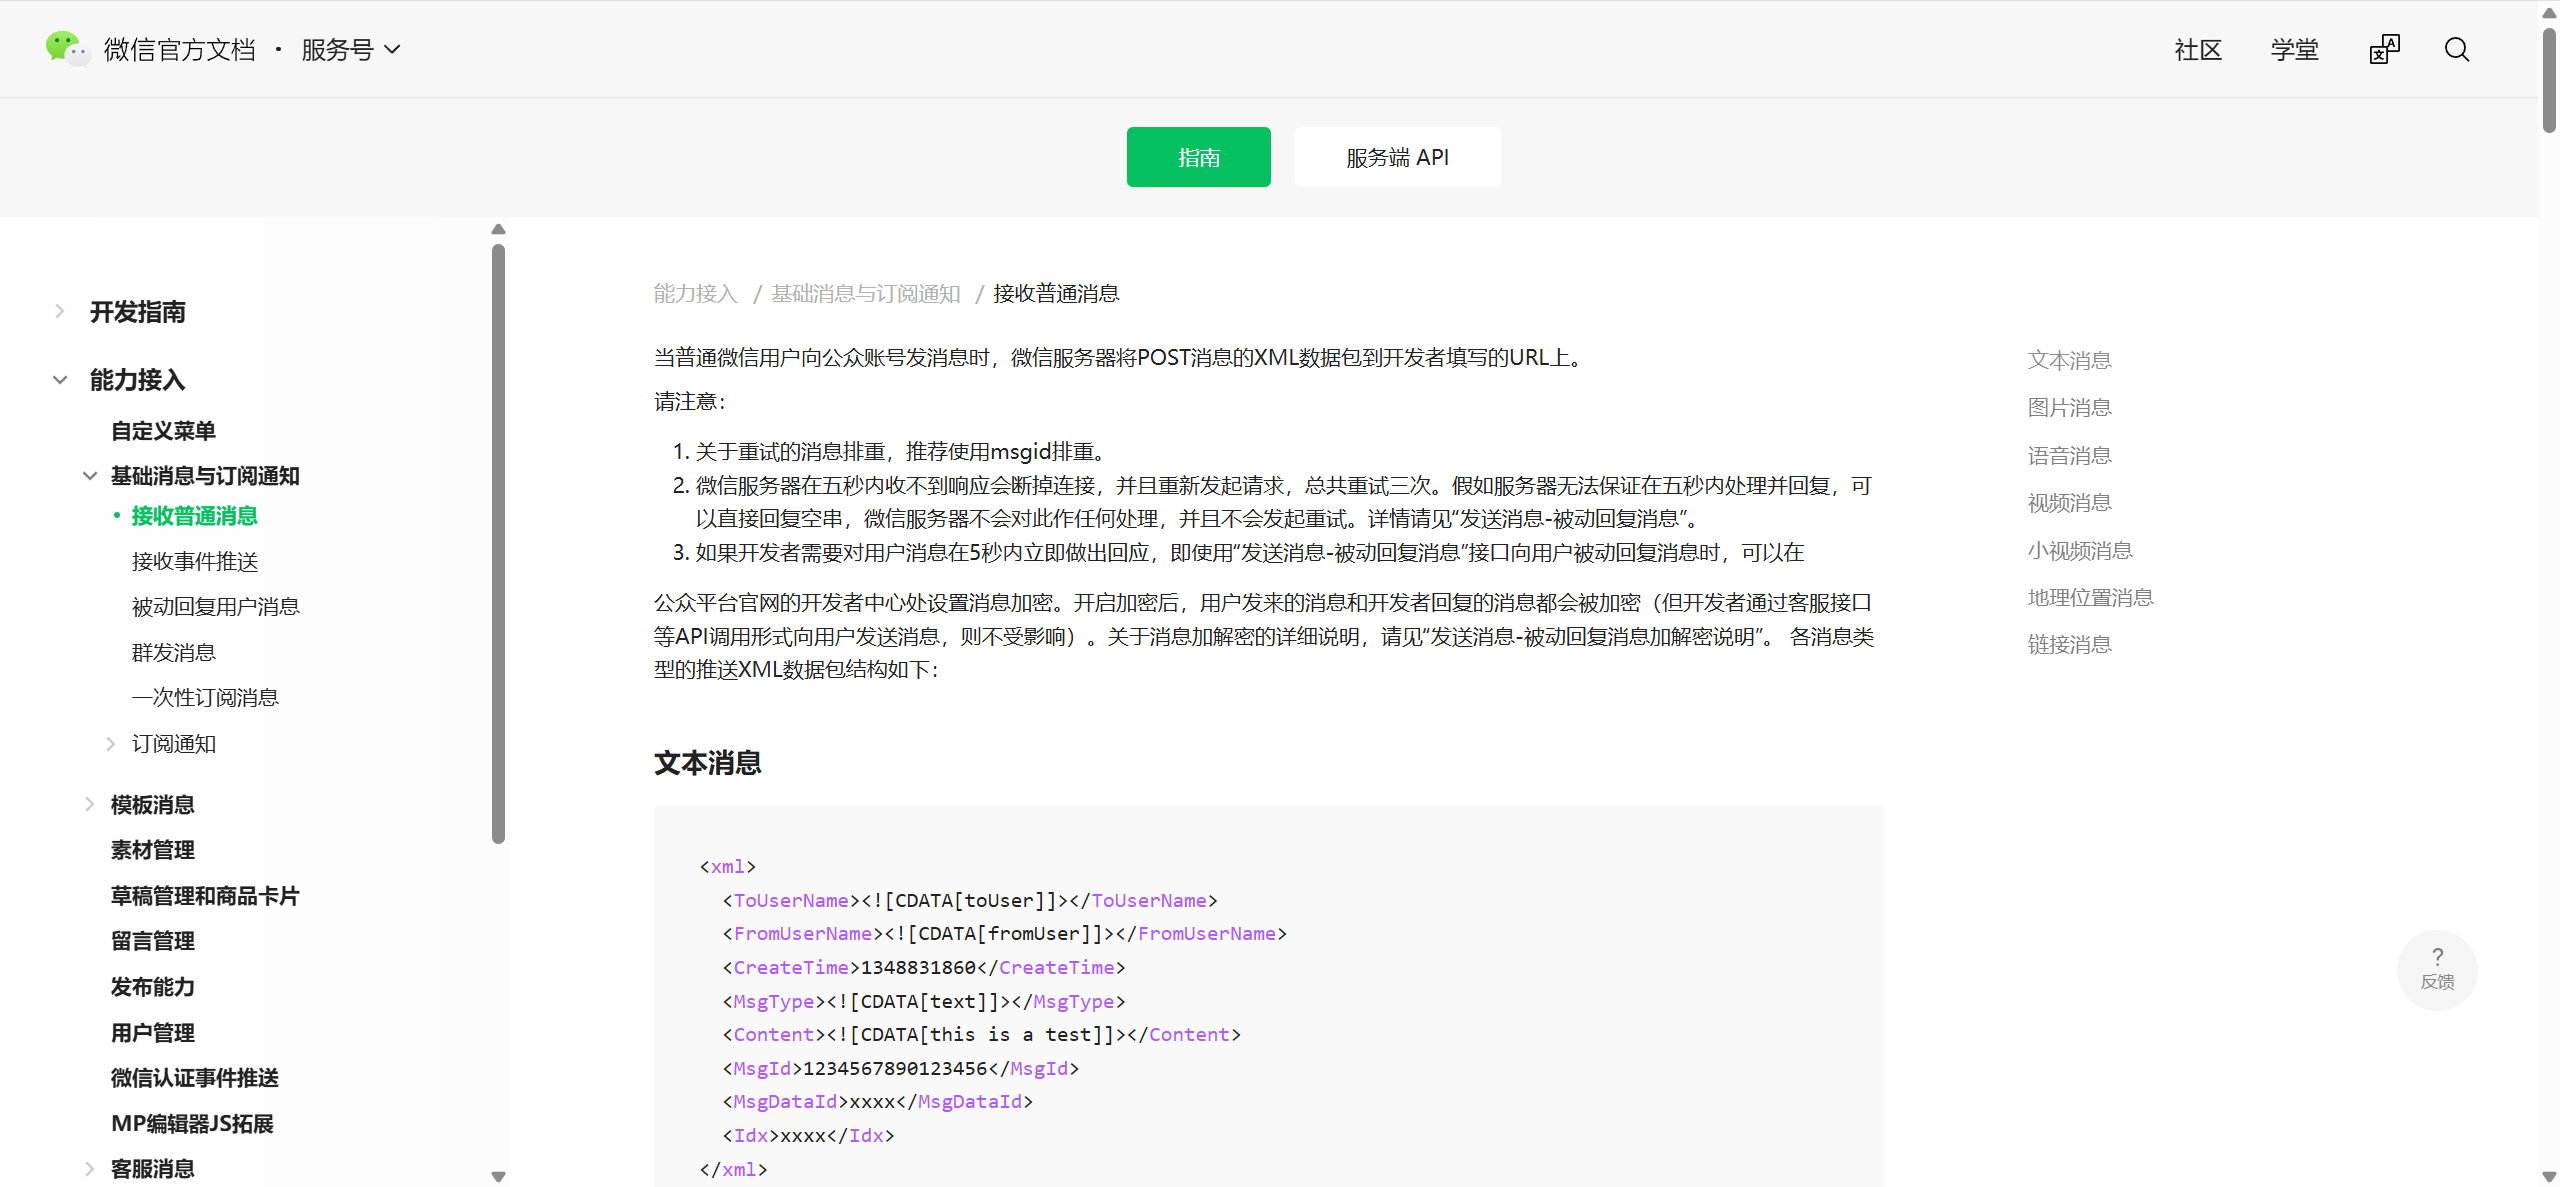Screen dimensions: 2560x1187
Task: Click 基础消息与订阅通知 breadcrumb link
Action: (865, 294)
